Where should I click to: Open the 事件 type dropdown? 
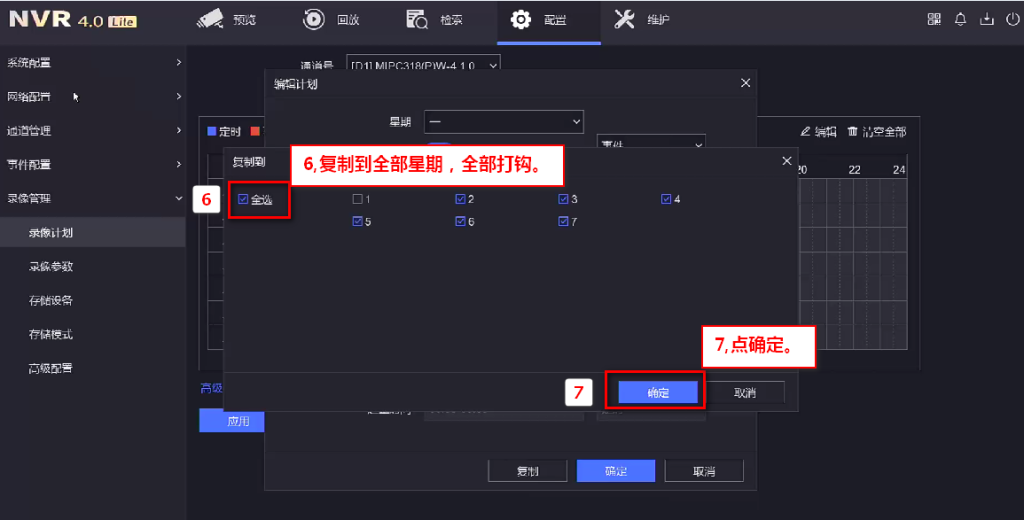pyautogui.click(x=651, y=142)
